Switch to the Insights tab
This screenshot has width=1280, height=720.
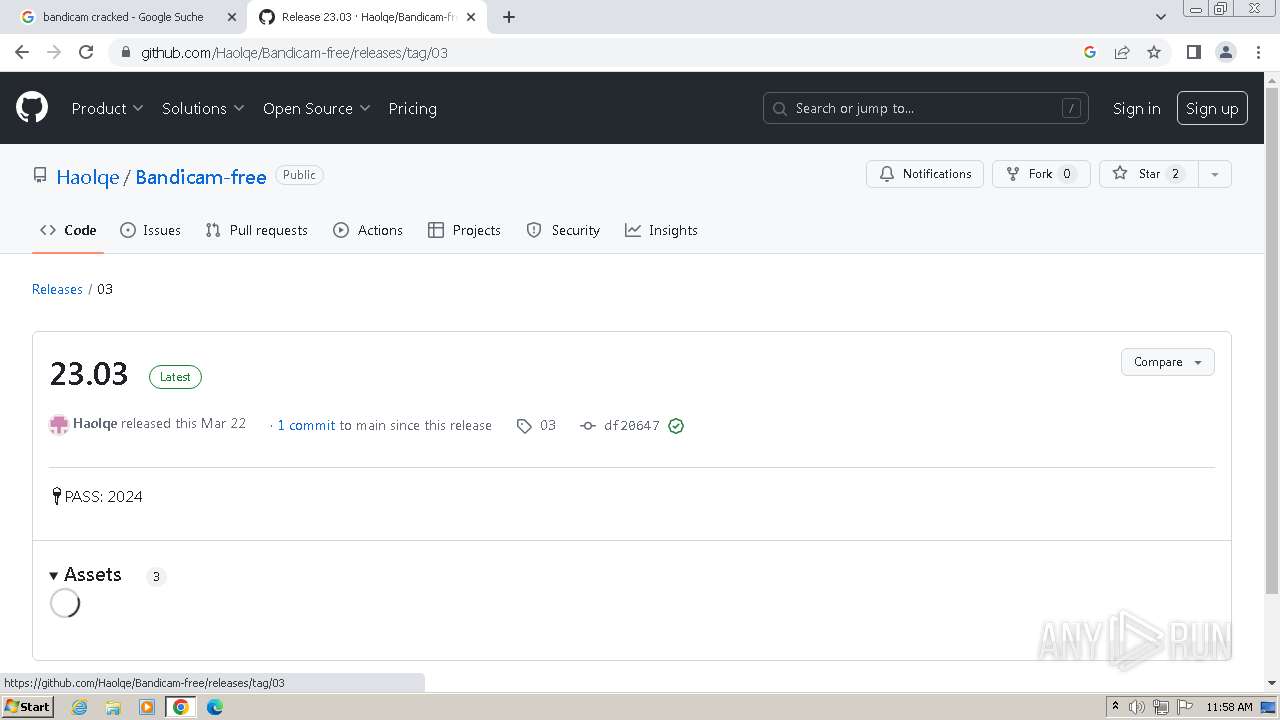pyautogui.click(x=662, y=230)
